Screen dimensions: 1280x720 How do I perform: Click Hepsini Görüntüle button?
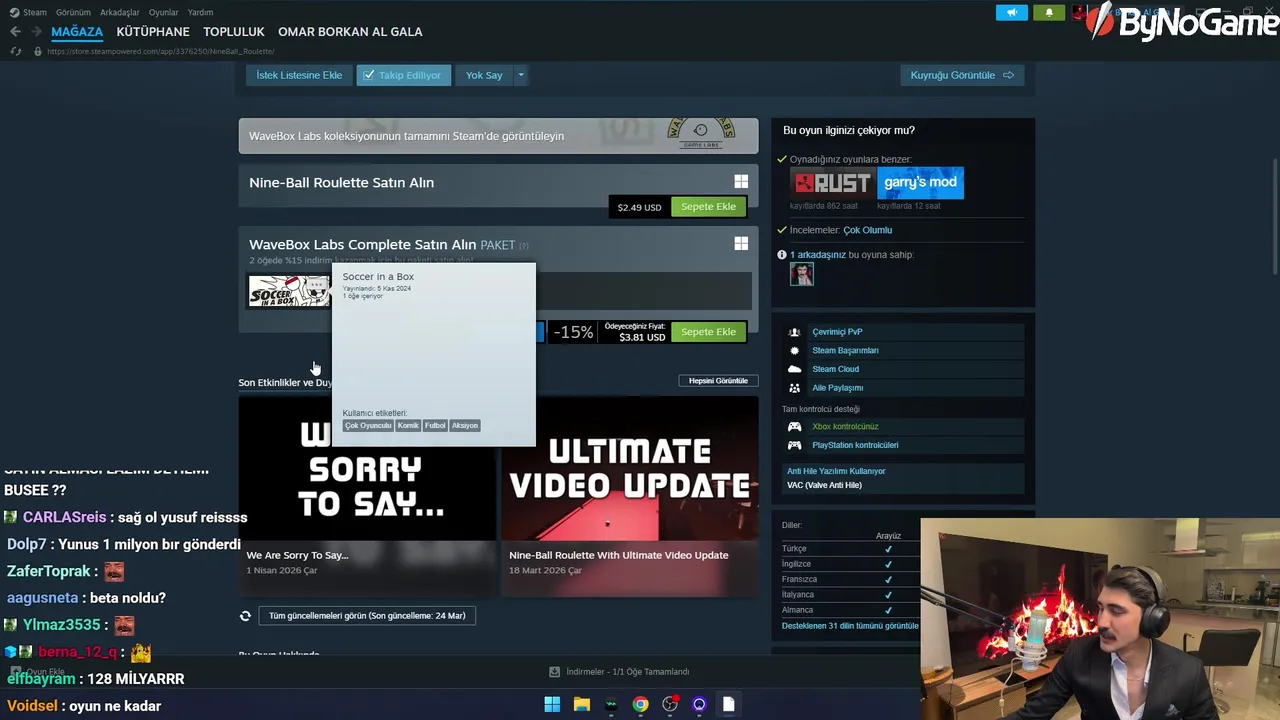pyautogui.click(x=718, y=381)
